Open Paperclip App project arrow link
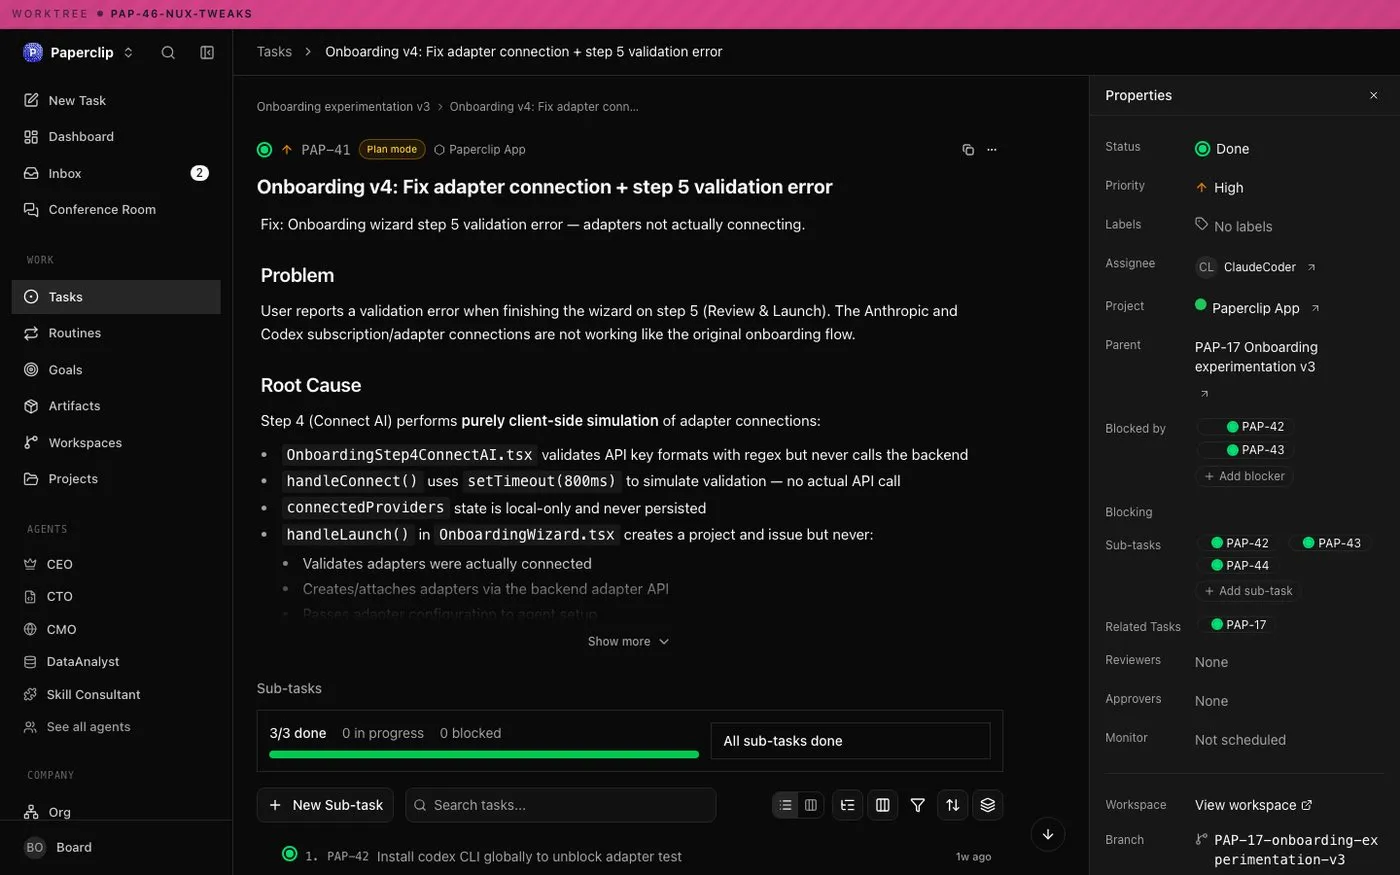This screenshot has height=875, width=1400. pyautogui.click(x=1315, y=308)
